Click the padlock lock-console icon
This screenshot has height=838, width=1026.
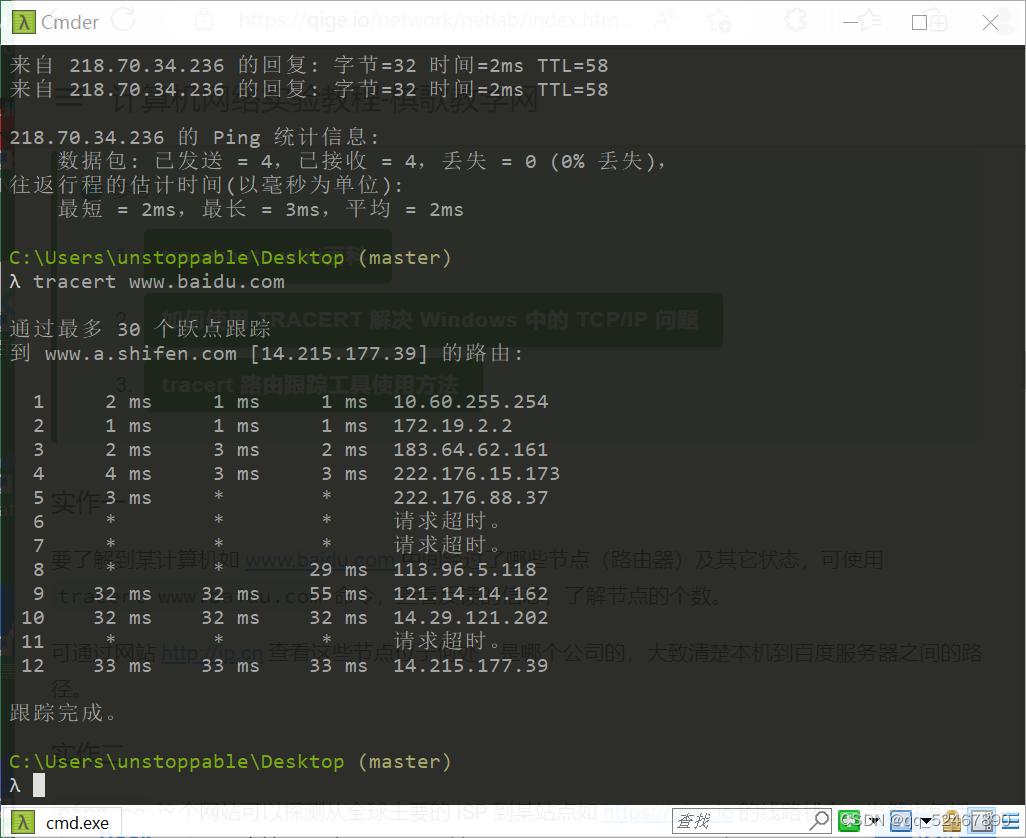[x=952, y=820]
